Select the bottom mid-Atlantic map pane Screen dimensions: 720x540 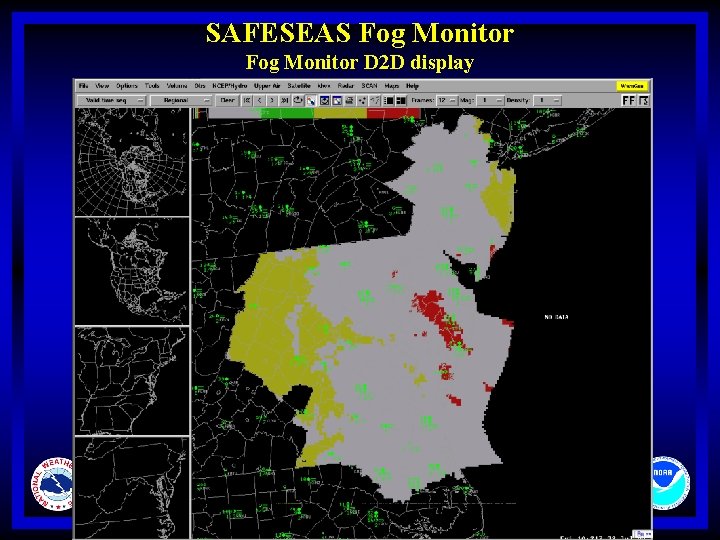[132, 488]
